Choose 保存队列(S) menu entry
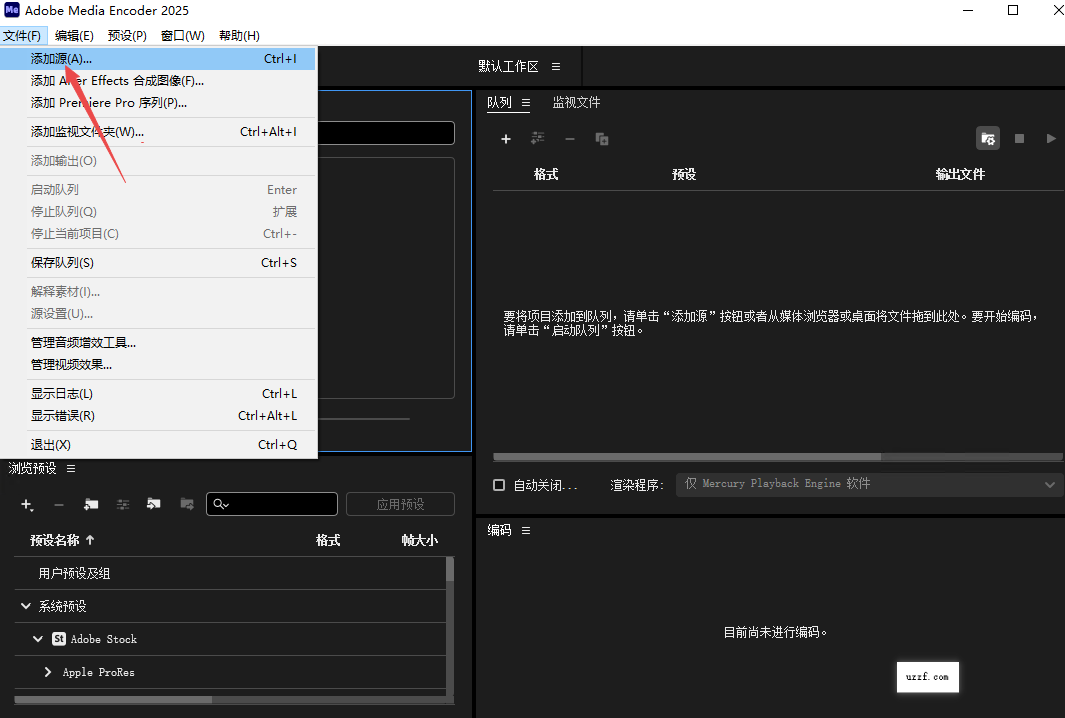Screen dimensions: 1065x718 point(62,263)
